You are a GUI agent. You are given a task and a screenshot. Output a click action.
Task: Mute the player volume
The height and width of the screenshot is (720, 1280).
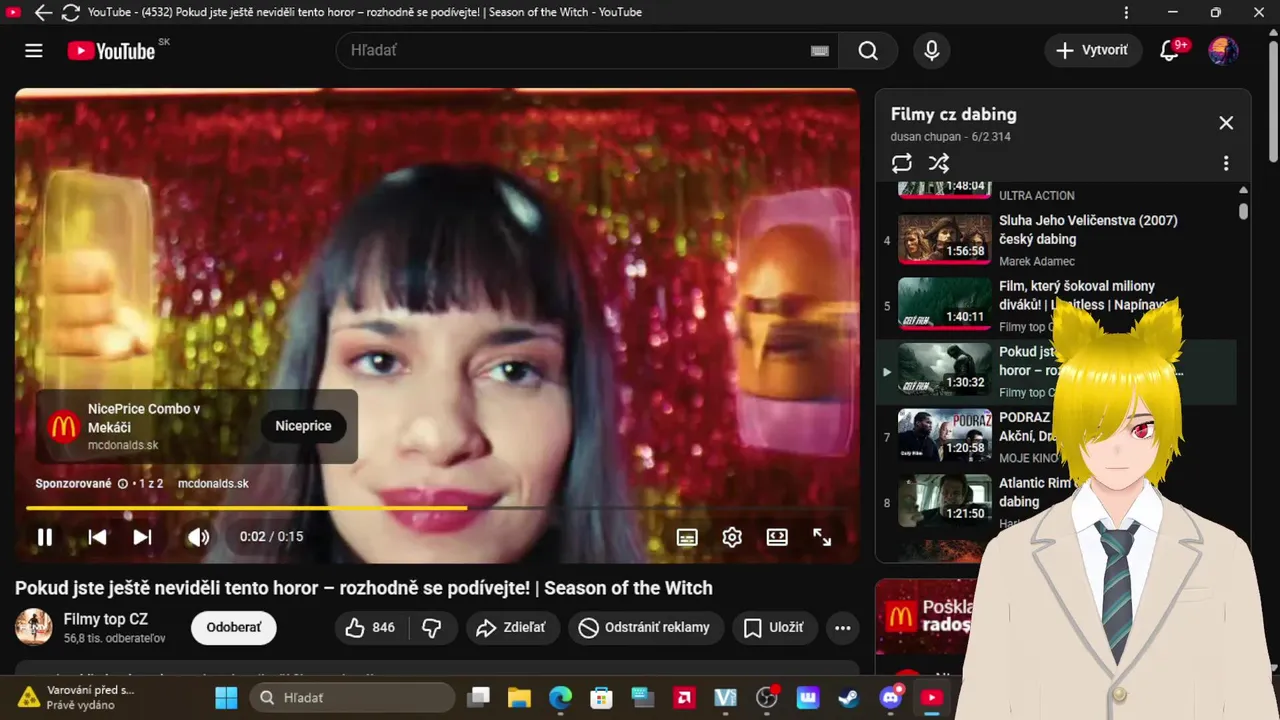[x=198, y=537]
